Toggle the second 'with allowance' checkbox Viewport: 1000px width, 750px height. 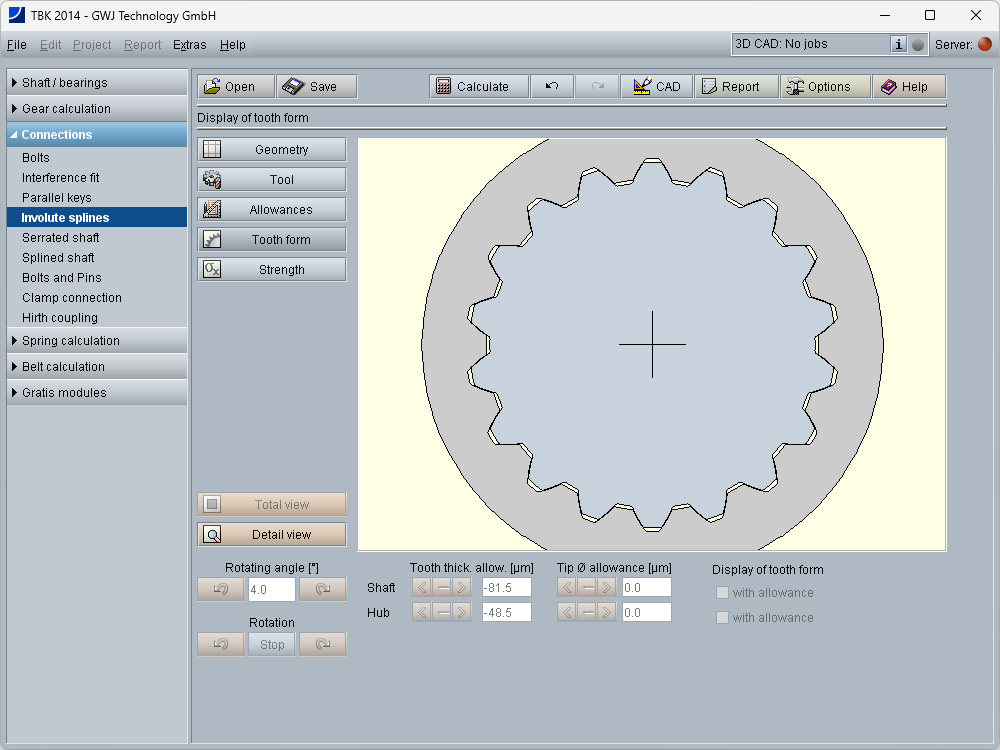[x=722, y=618]
